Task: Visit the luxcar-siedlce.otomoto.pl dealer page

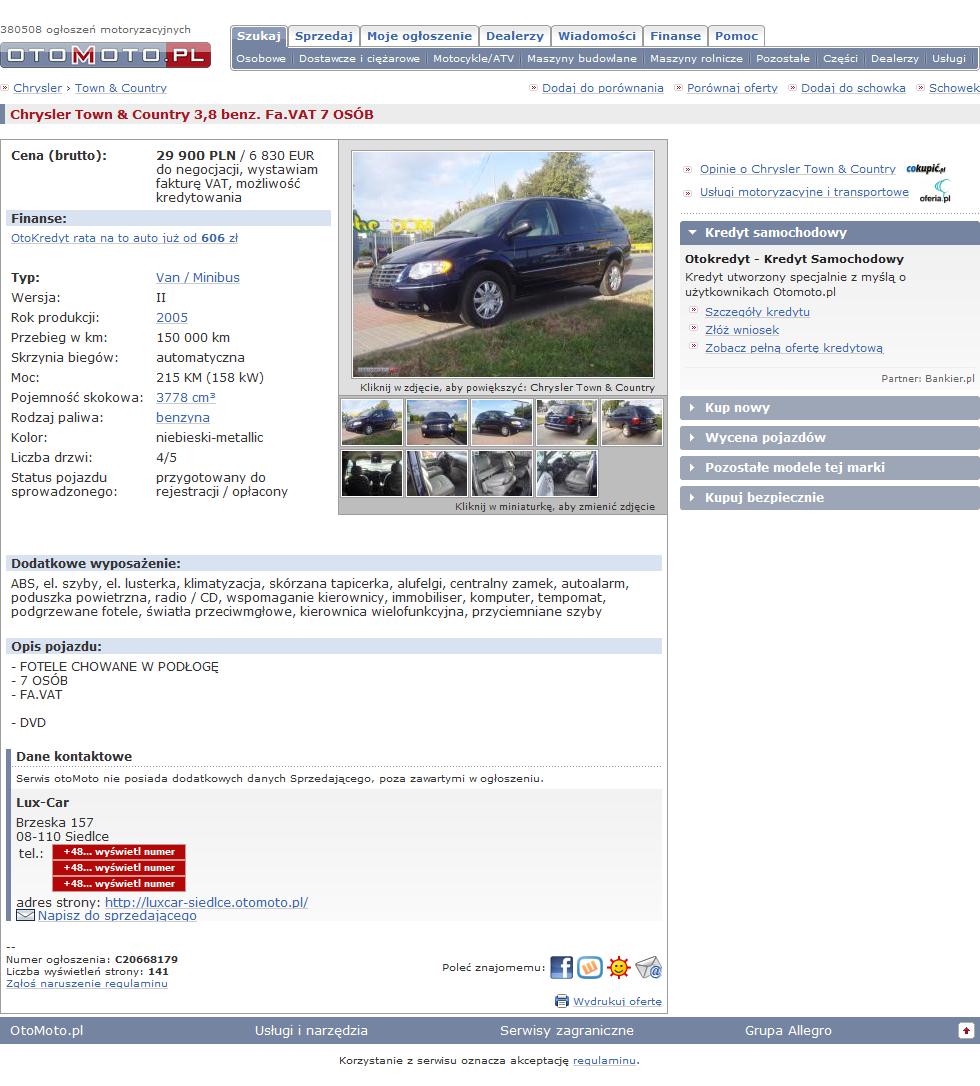Action: (x=206, y=902)
